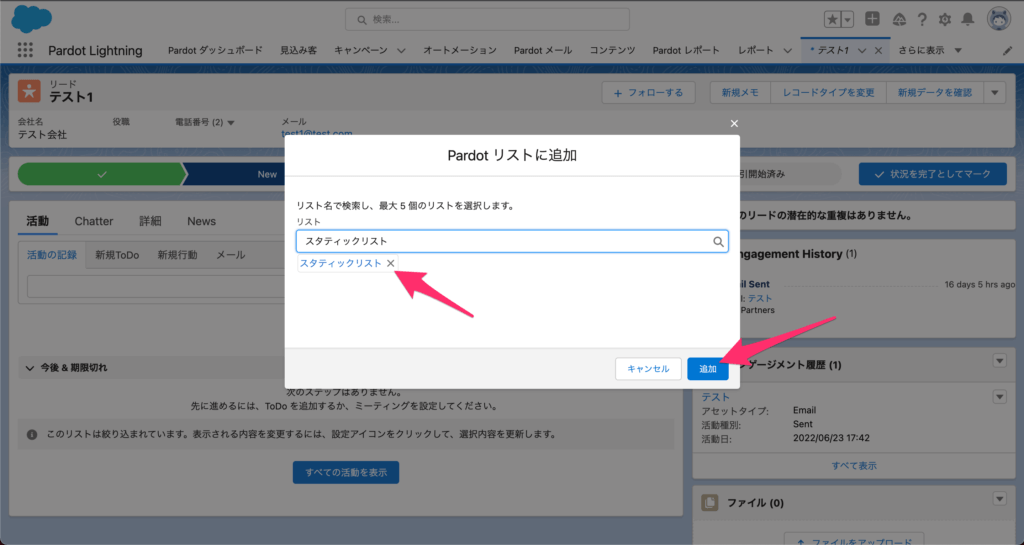The image size is (1024, 545).
Task: Select the 活動の記録 sub-tab
Action: (52, 255)
